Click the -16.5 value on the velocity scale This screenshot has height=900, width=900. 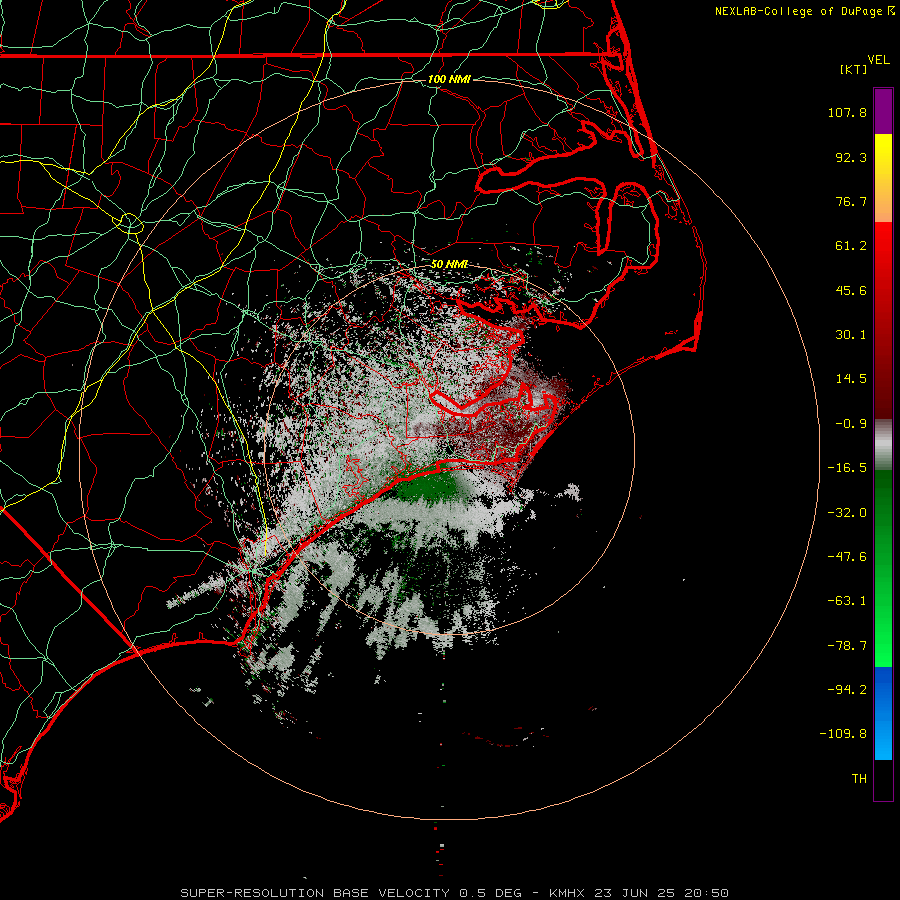point(847,468)
